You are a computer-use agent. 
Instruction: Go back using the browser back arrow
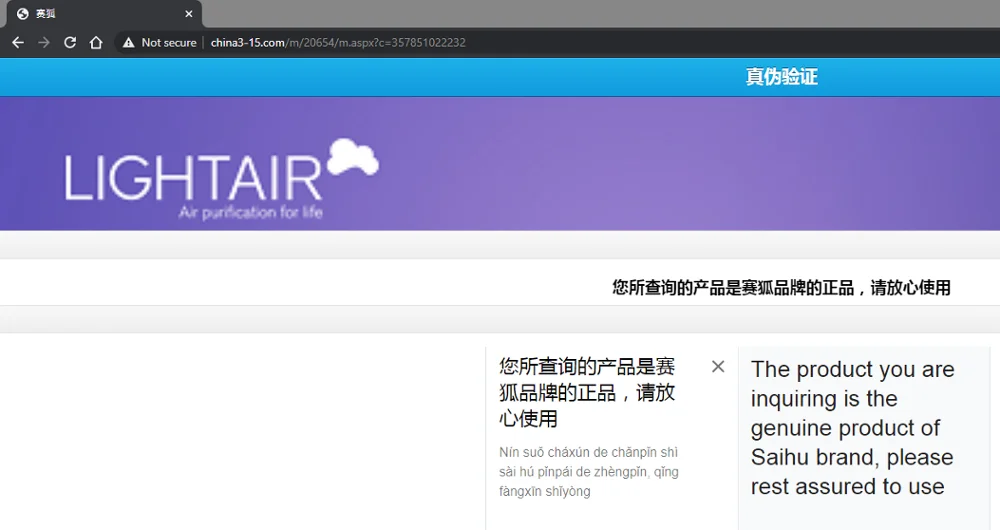18,43
